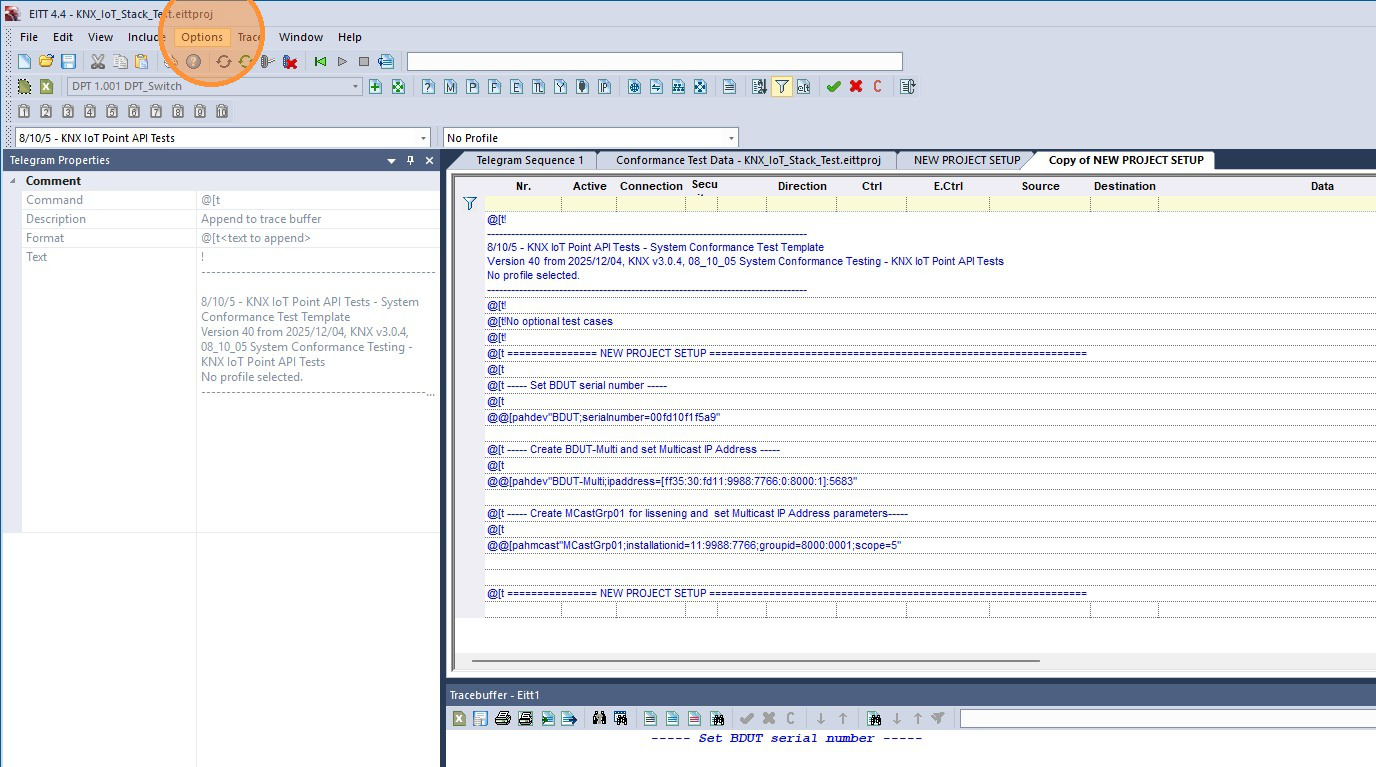This screenshot has width=1376, height=767.
Task: Click the globe network toolbar icon
Action: click(x=634, y=87)
